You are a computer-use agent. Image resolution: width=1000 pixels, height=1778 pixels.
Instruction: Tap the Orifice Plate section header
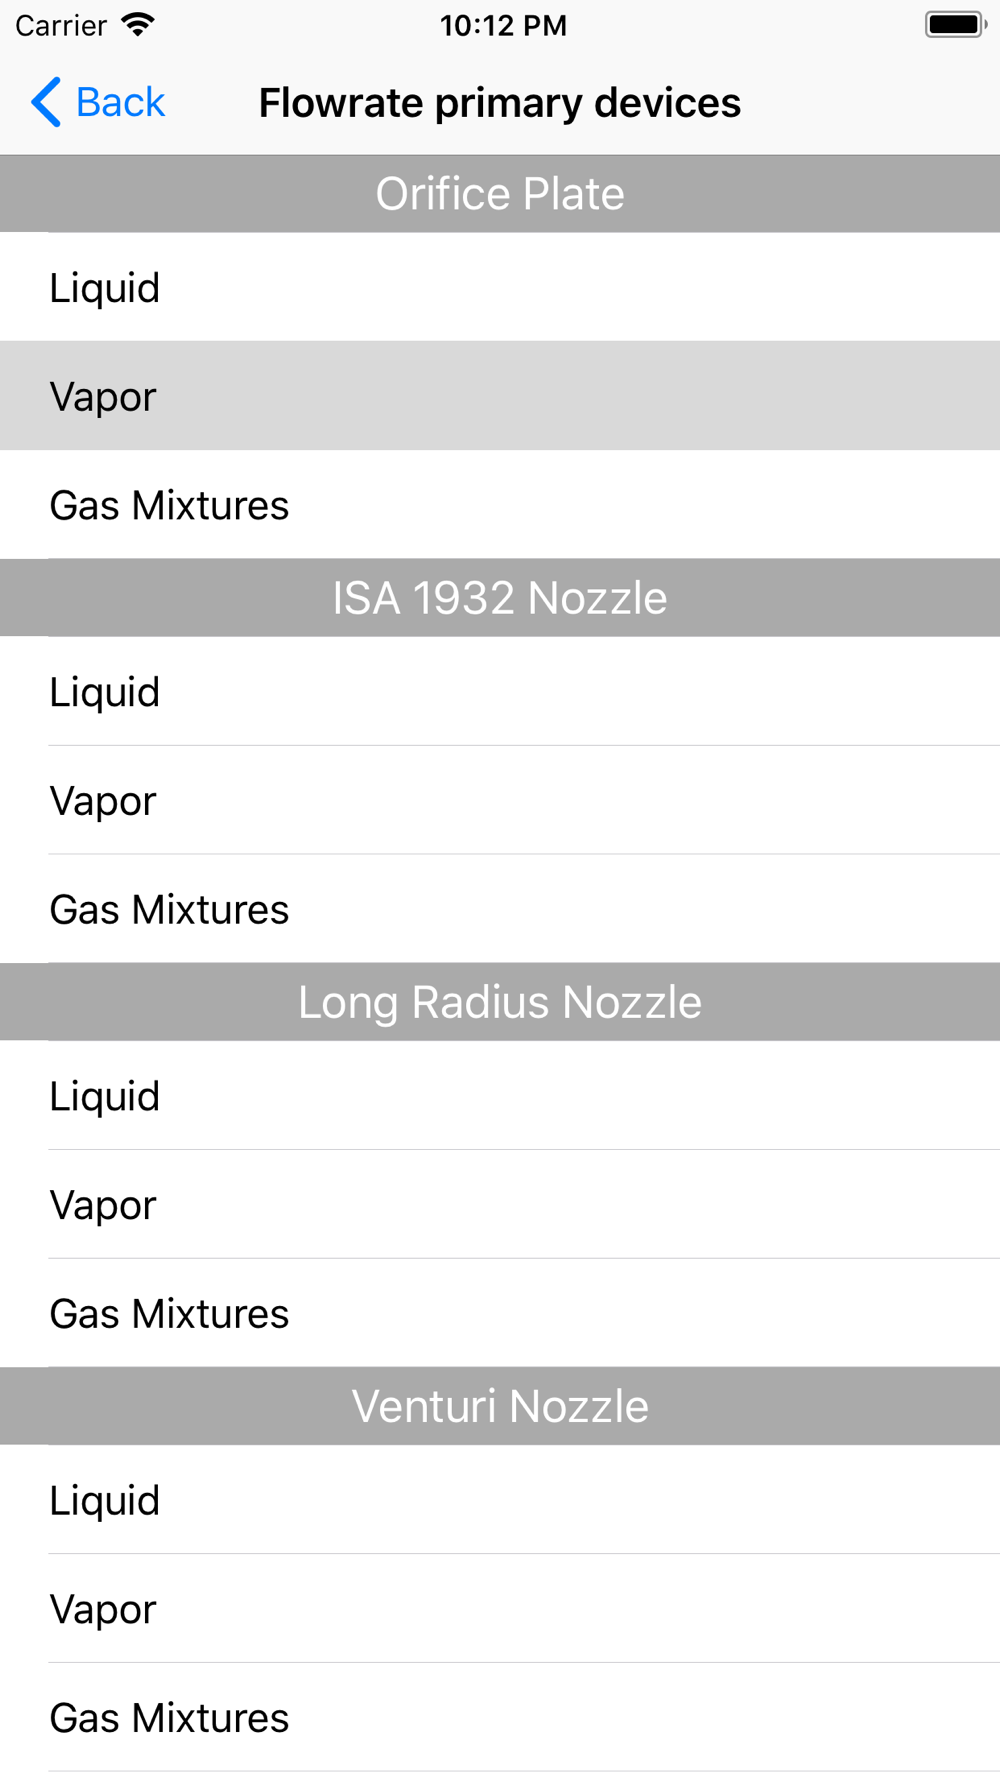pos(500,194)
